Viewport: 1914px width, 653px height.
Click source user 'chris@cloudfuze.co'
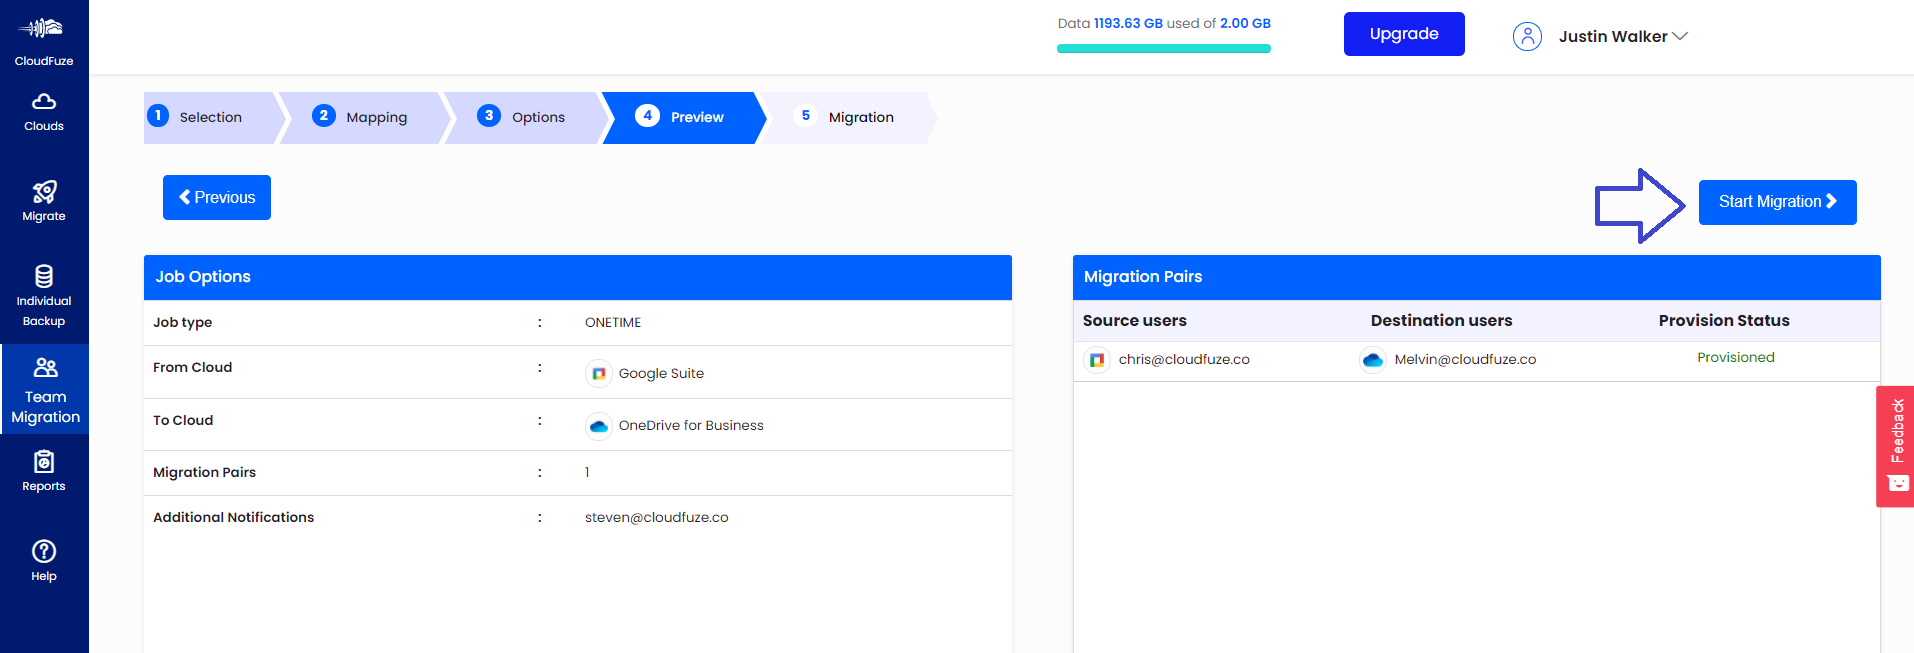coord(1184,359)
